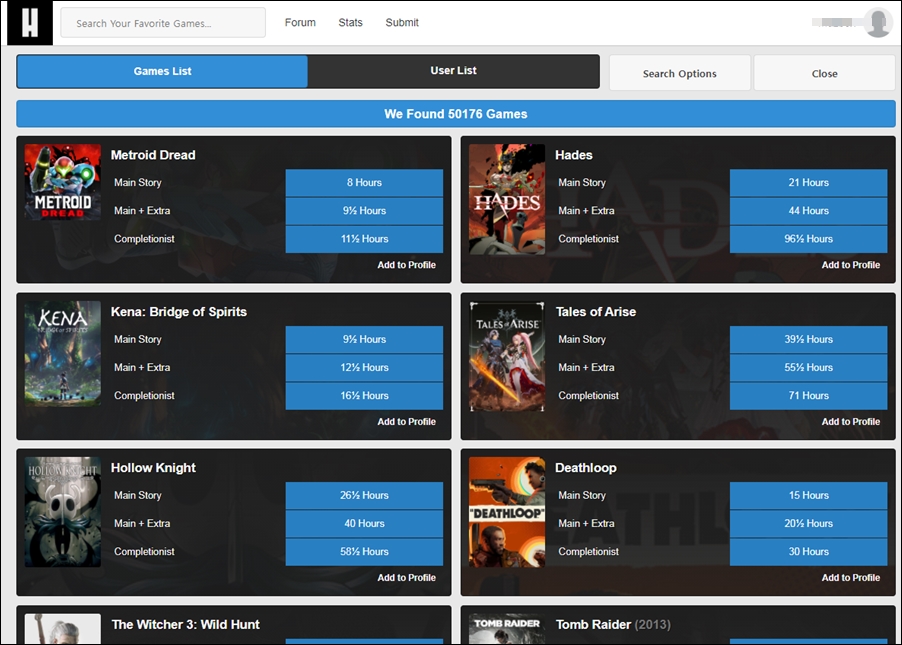Click the We Found 50176 Games banner

[456, 114]
